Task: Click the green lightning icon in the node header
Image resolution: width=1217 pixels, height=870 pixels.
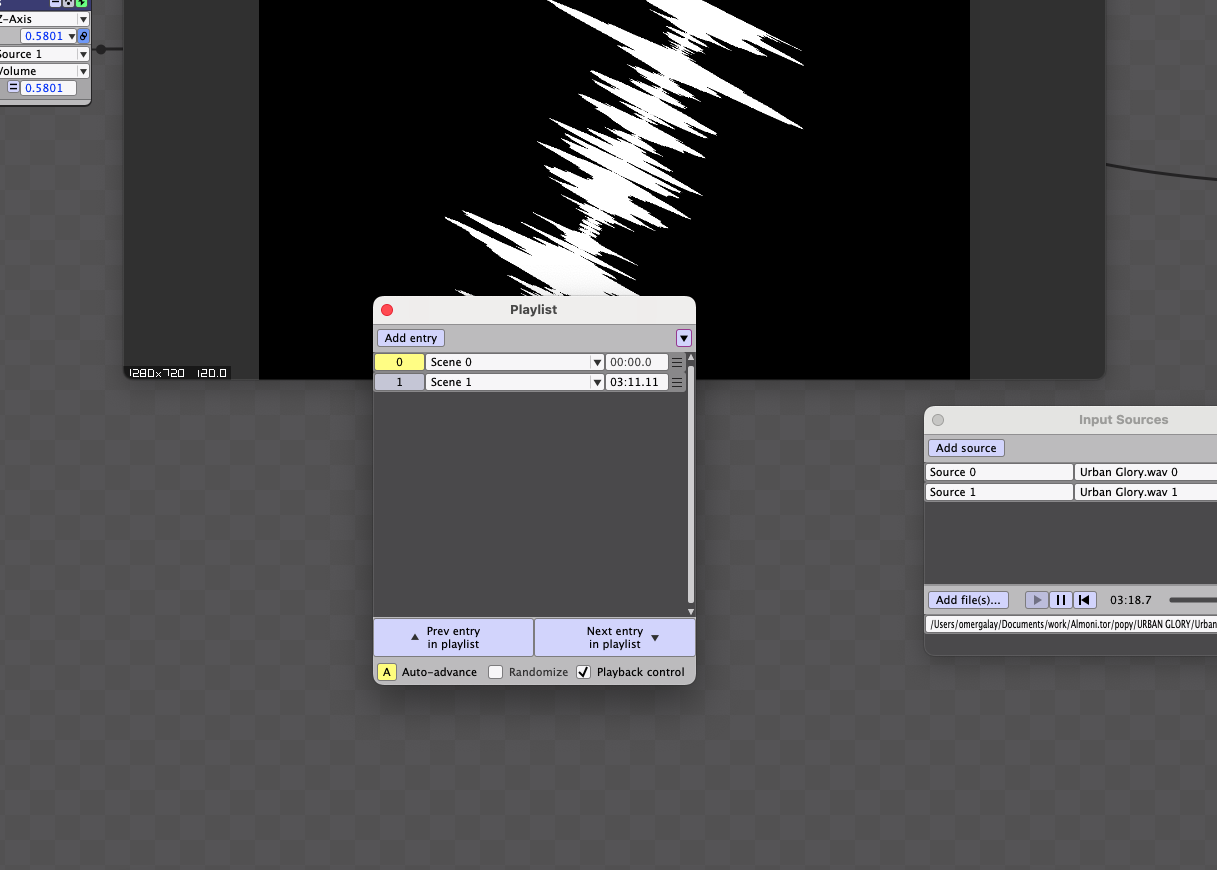Action: click(82, 3)
